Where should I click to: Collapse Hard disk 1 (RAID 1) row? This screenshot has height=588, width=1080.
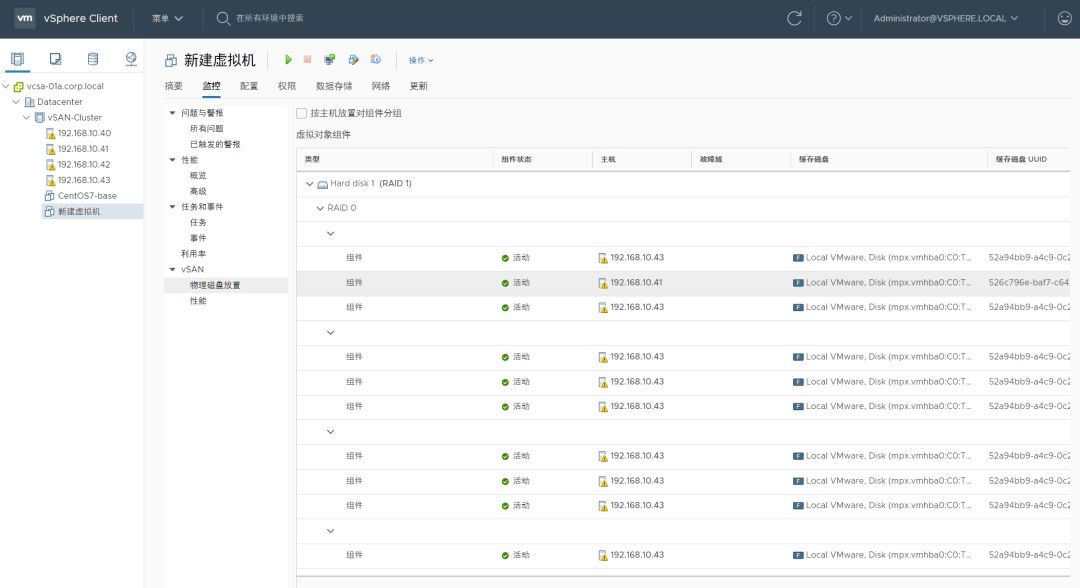[309, 184]
